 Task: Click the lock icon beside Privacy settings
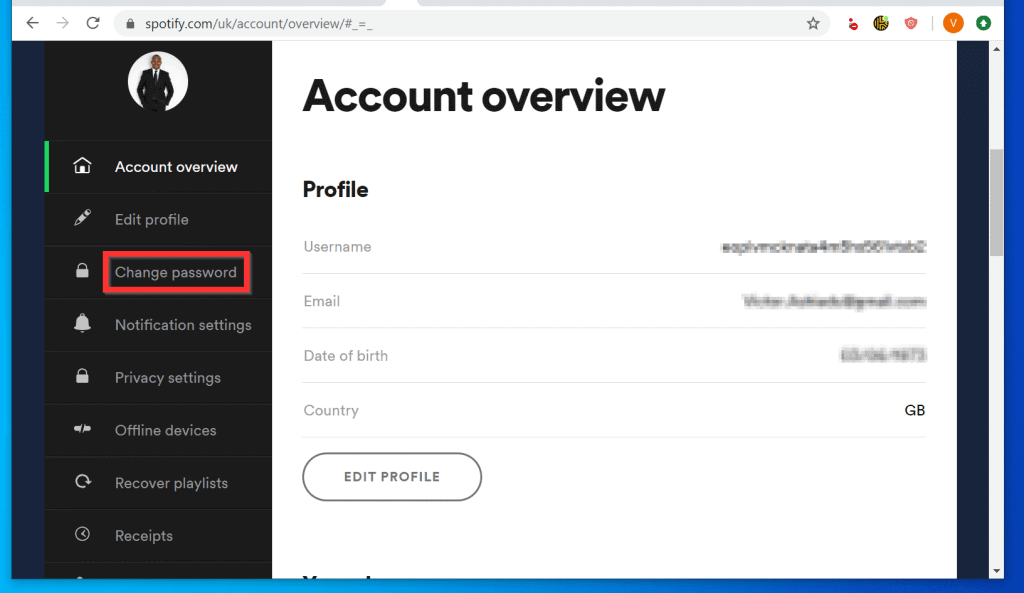[x=82, y=376]
